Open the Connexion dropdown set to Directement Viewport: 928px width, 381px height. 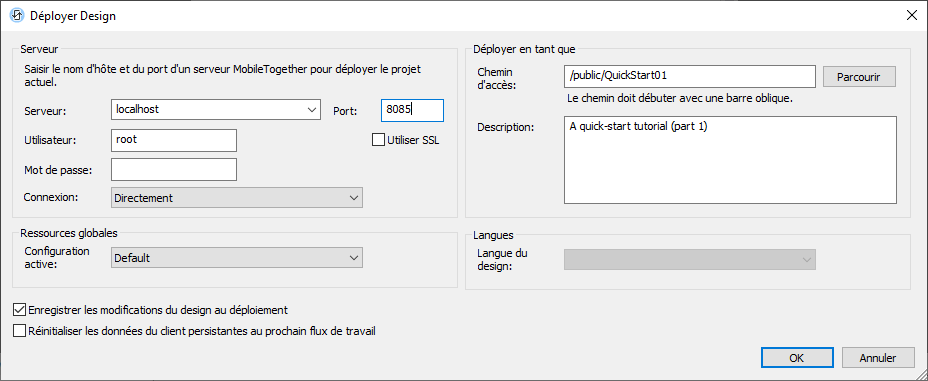point(237,198)
